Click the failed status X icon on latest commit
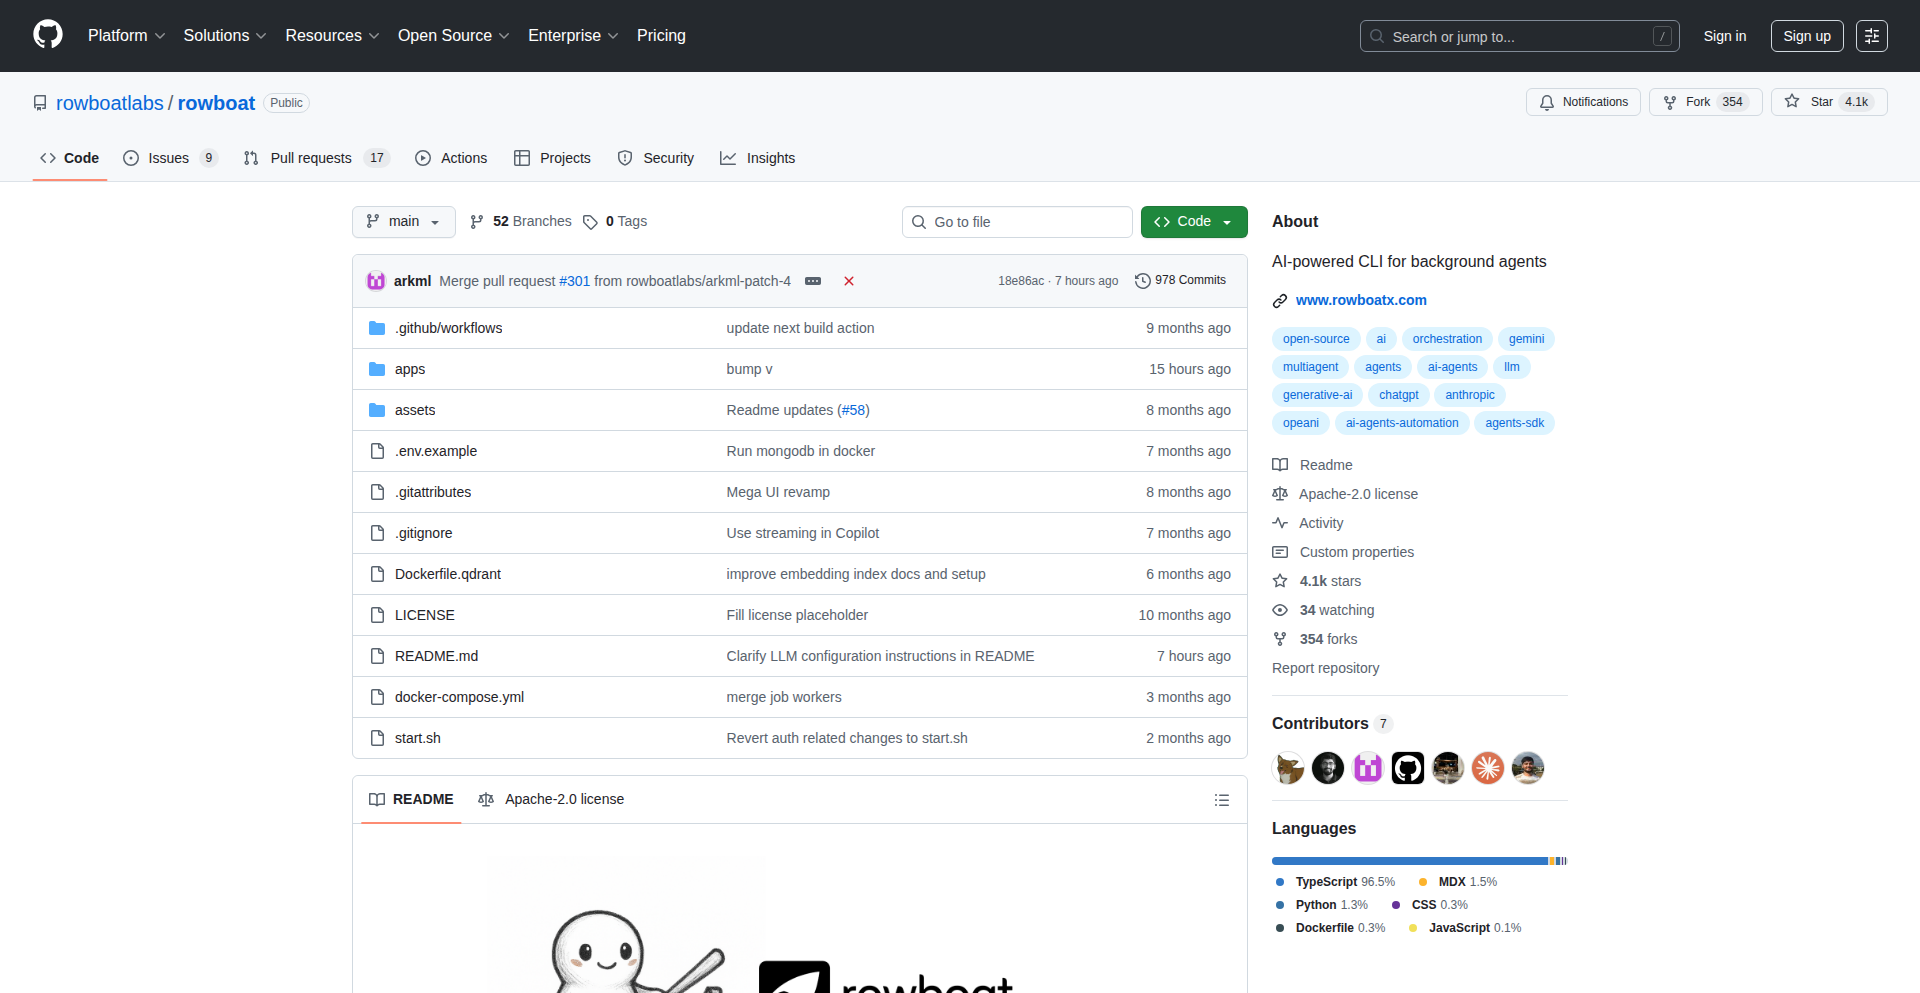Image resolution: width=1920 pixels, height=993 pixels. point(849,281)
